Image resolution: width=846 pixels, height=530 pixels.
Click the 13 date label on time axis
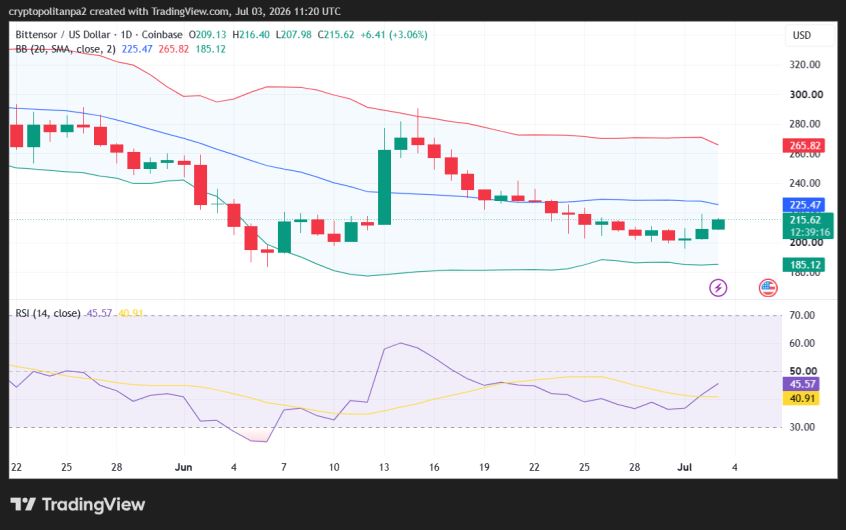384,467
